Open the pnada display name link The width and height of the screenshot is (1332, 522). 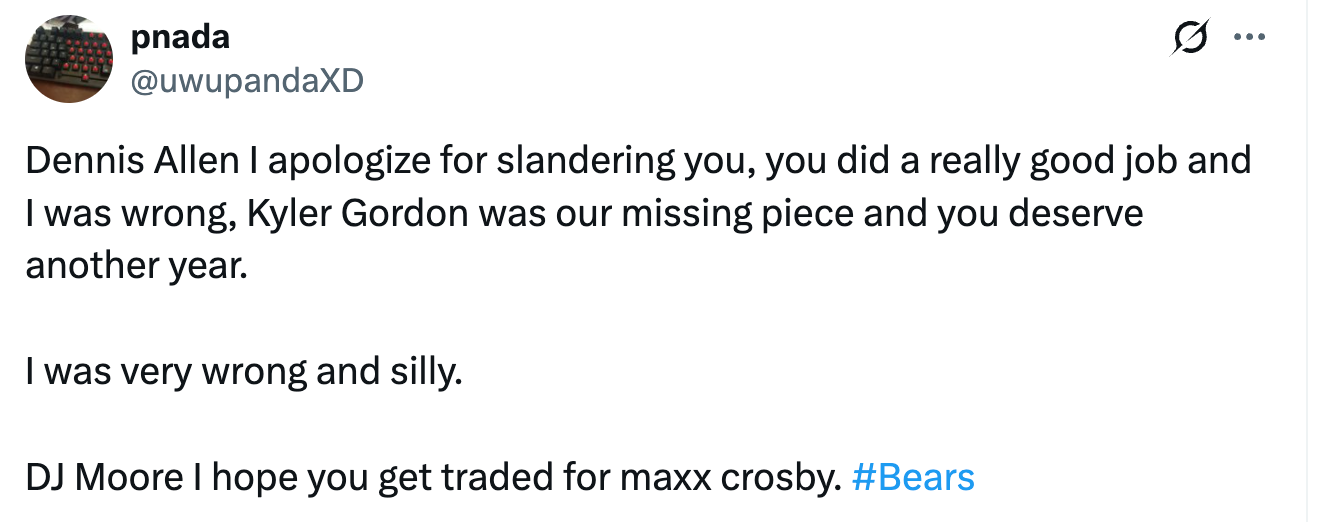181,37
